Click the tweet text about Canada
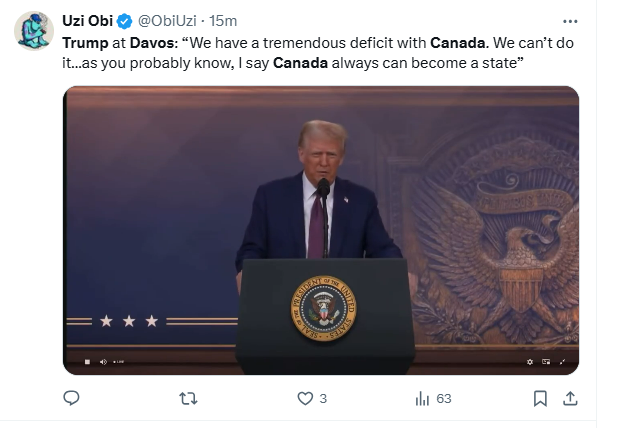 click(318, 53)
